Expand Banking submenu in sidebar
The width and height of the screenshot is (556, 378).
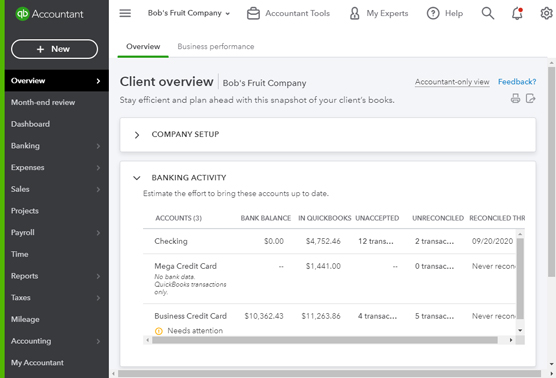[98, 146]
